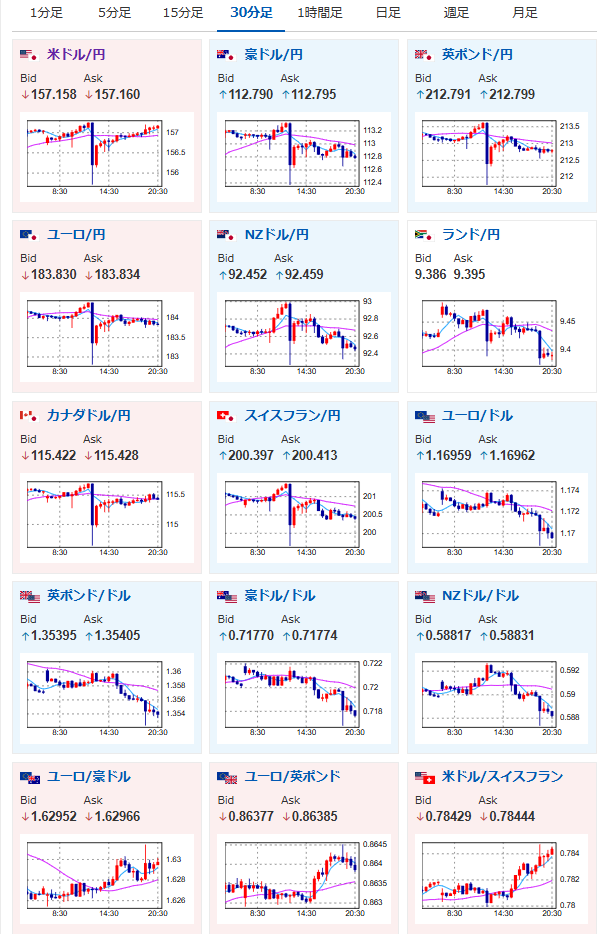Open the ユーロ/英ポンド pair link

(292, 776)
